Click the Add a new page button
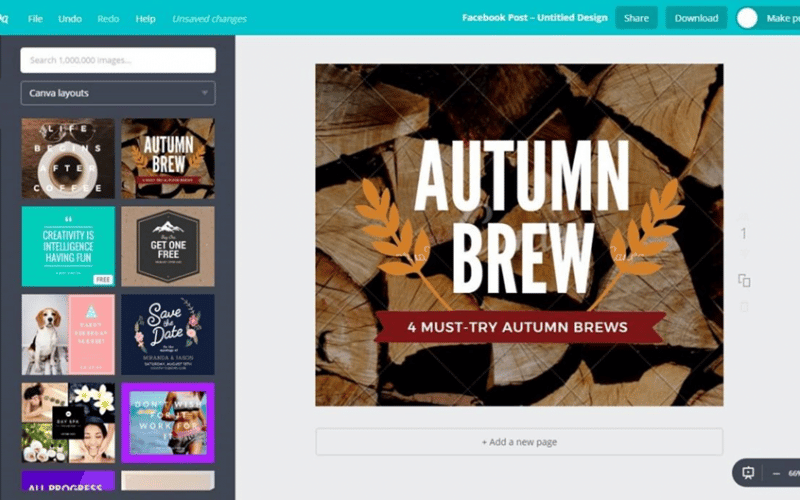Image resolution: width=800 pixels, height=500 pixels. [x=519, y=442]
